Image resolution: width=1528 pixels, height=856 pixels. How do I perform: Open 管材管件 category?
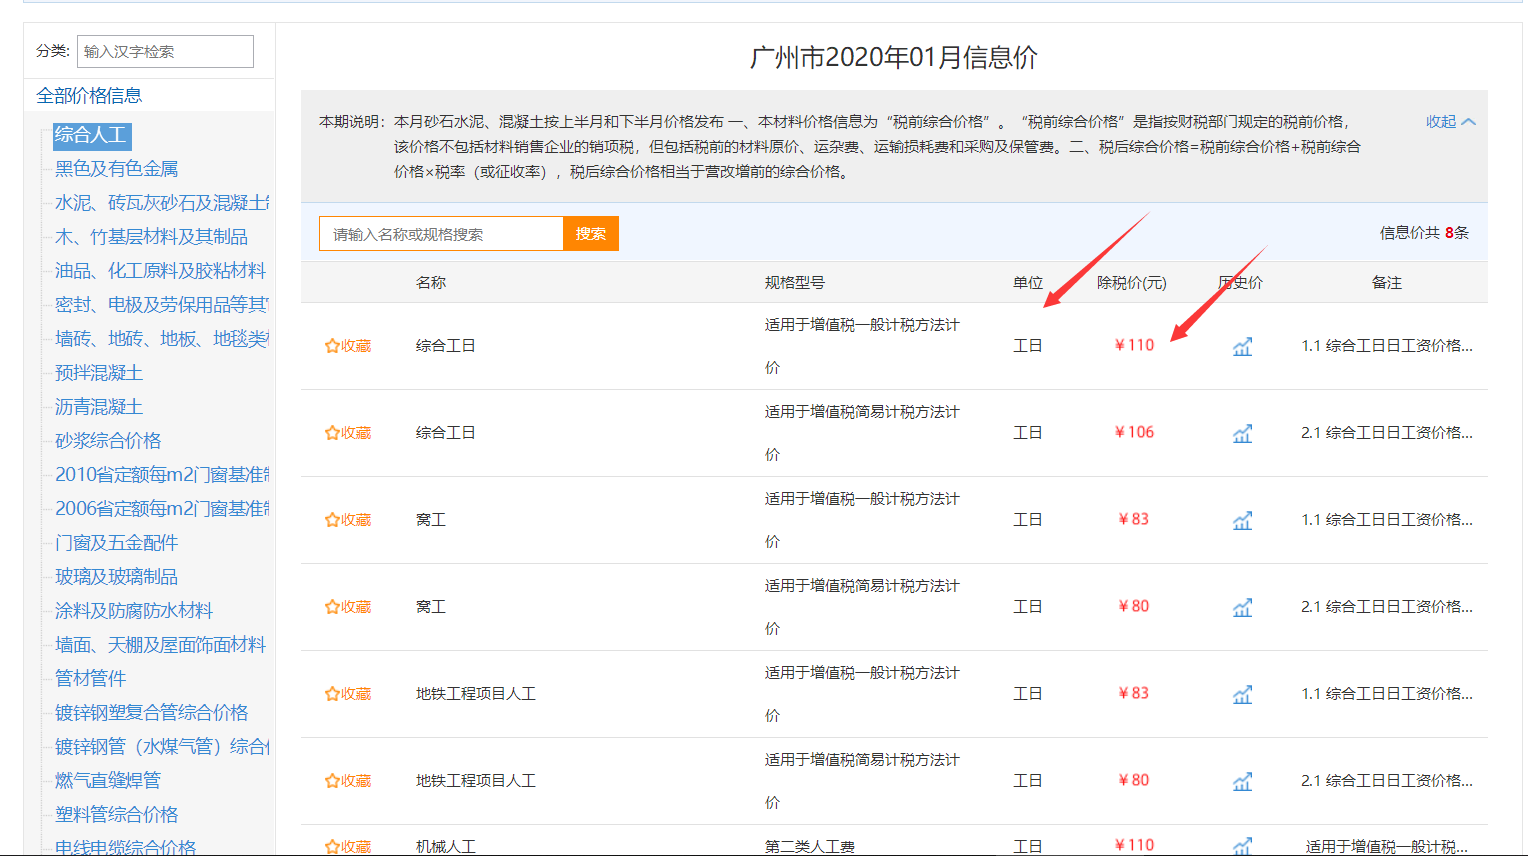point(90,679)
